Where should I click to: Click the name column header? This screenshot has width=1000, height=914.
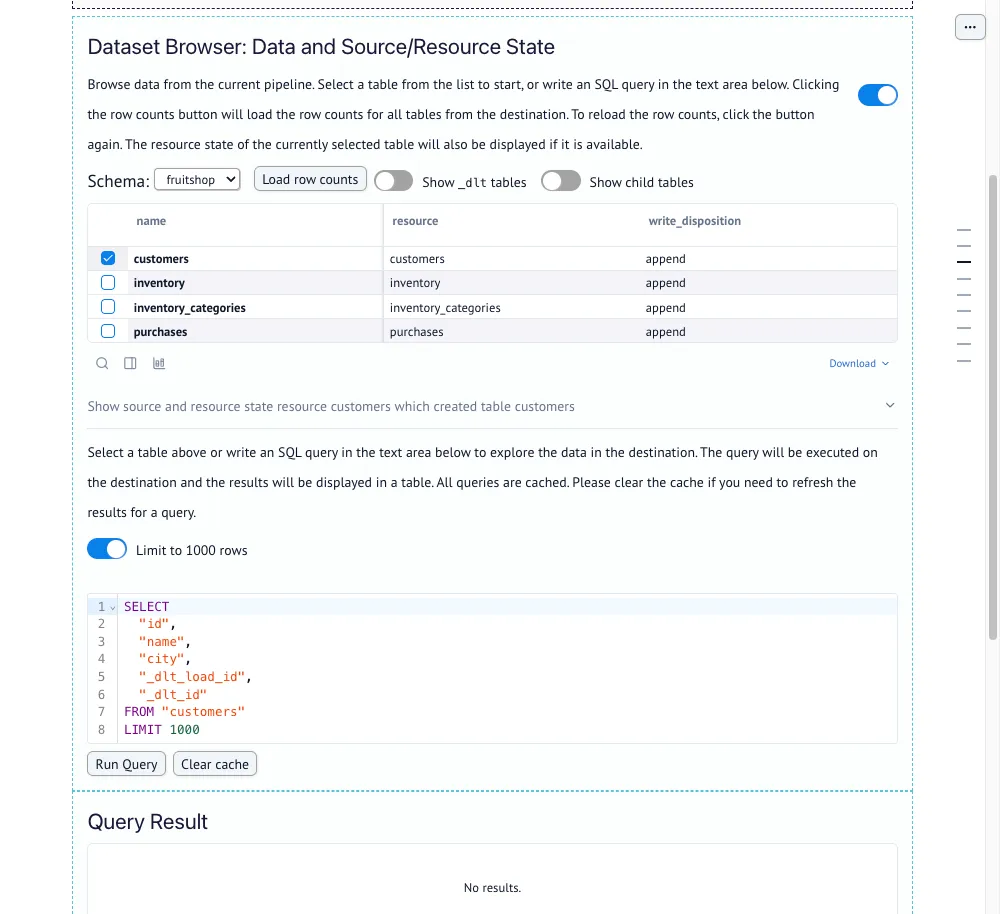(x=151, y=221)
